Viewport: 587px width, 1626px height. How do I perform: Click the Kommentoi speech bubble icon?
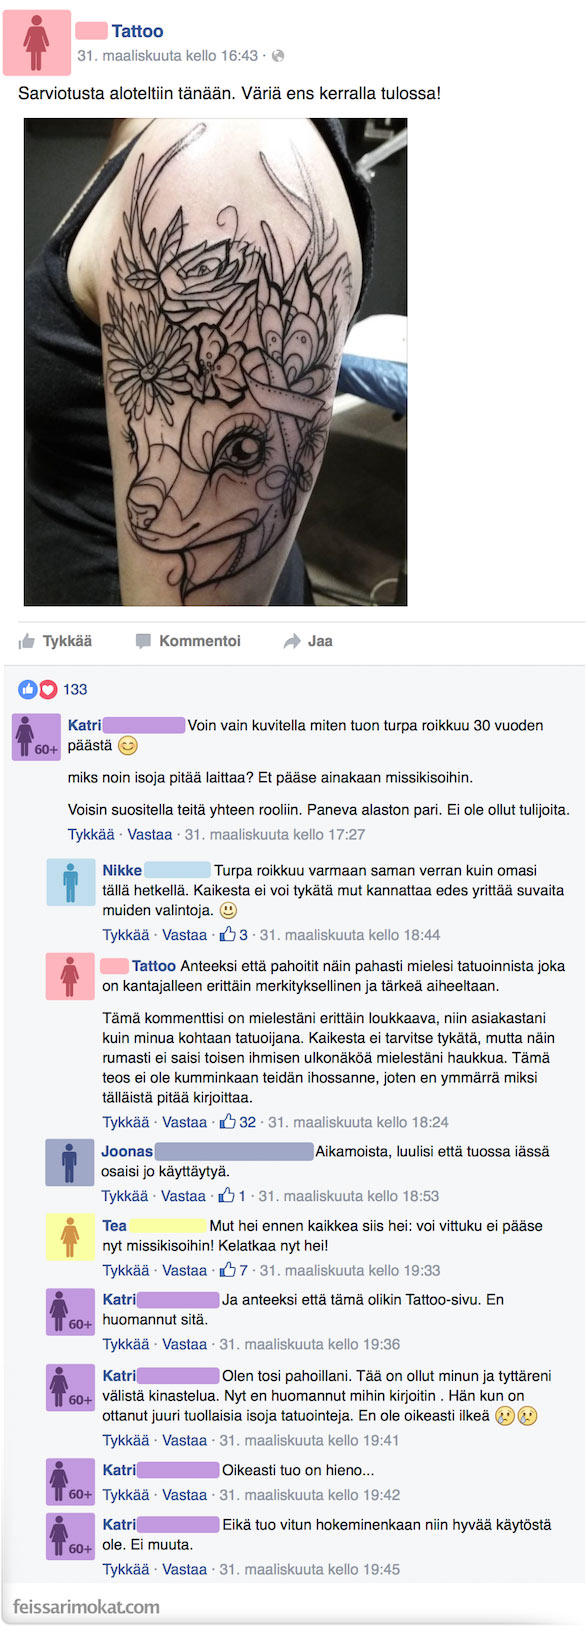143,641
